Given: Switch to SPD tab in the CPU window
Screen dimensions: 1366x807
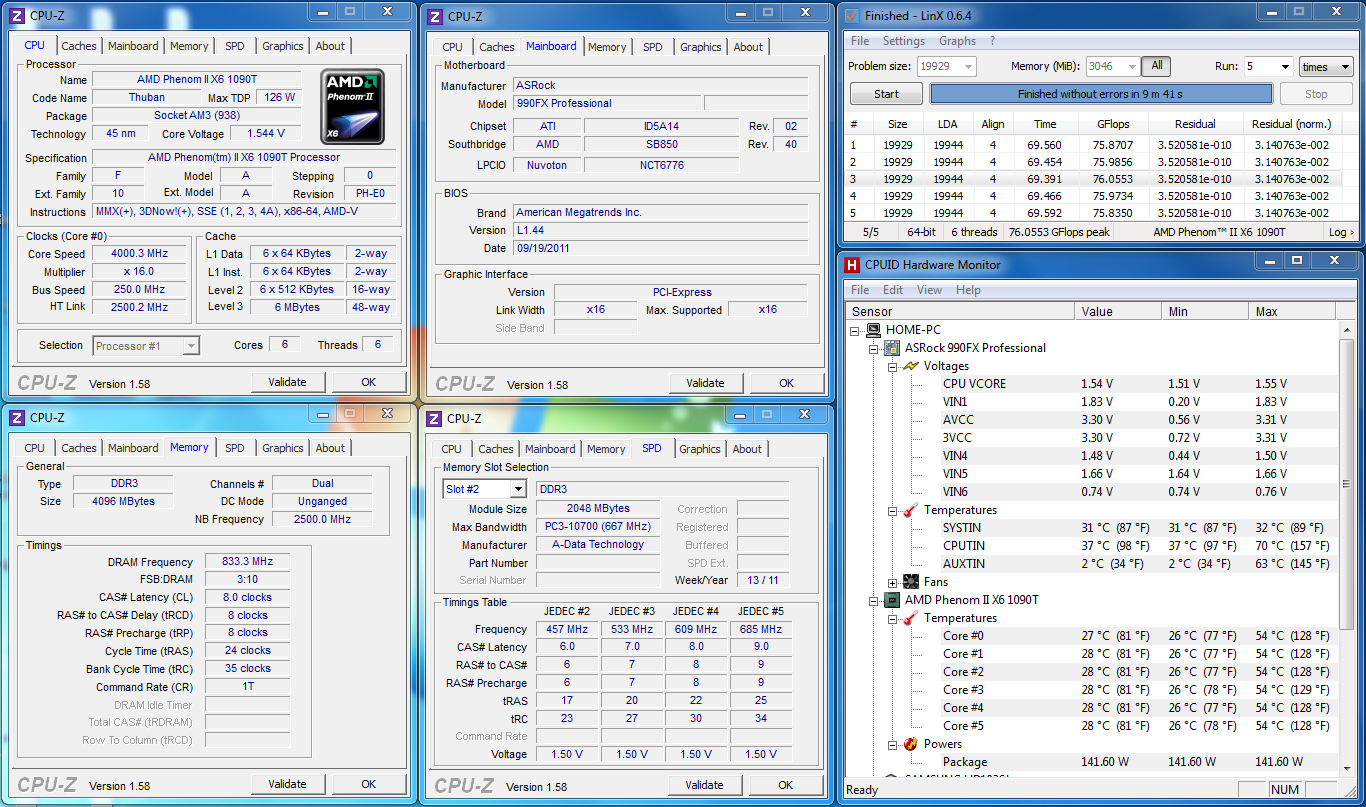Looking at the screenshot, I should [x=234, y=46].
